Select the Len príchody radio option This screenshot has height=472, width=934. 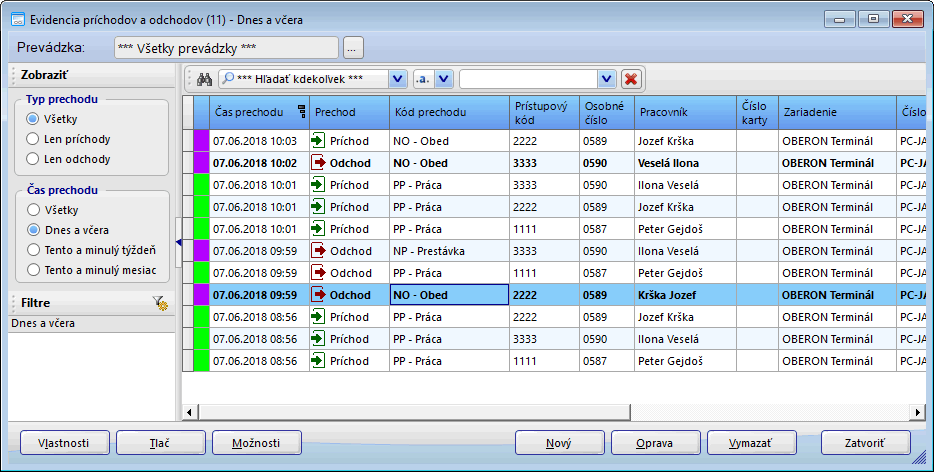33,139
